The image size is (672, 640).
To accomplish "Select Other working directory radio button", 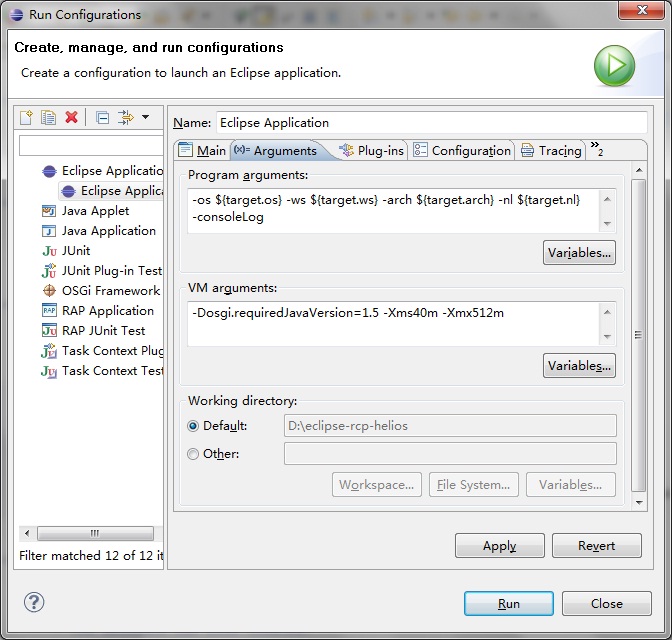I will pos(193,454).
